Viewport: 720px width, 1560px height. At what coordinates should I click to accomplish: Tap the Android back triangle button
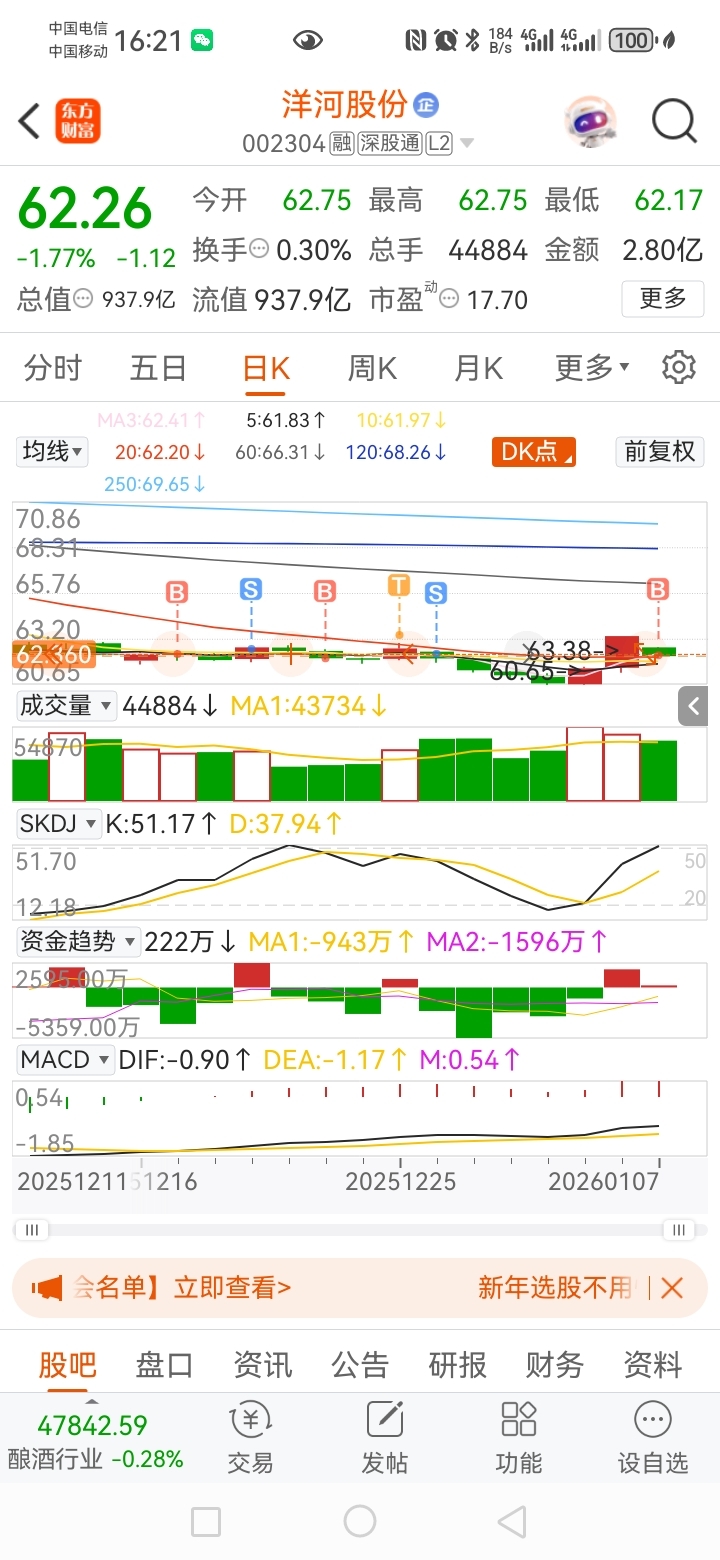click(512, 1522)
